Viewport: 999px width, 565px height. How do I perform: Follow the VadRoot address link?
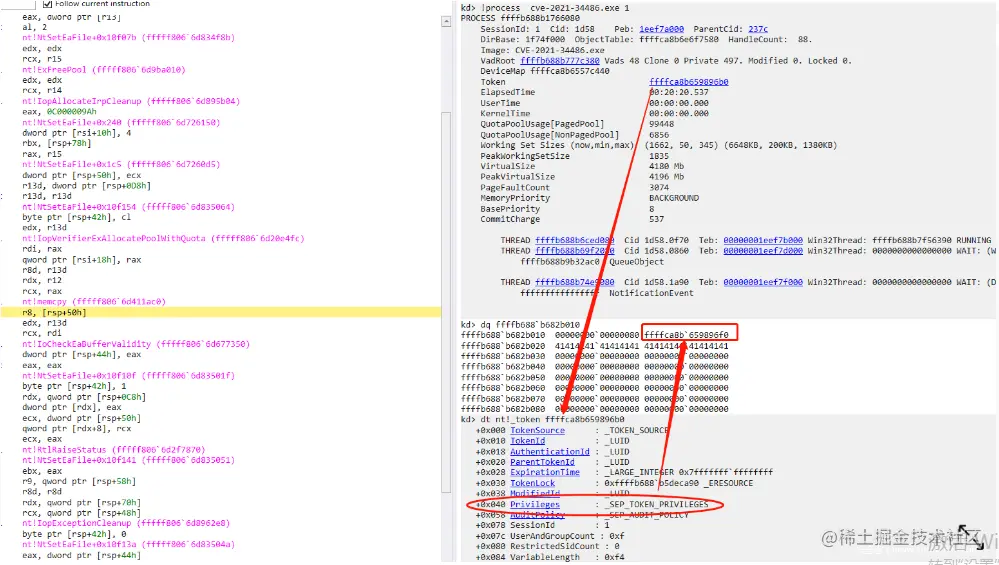coord(559,61)
